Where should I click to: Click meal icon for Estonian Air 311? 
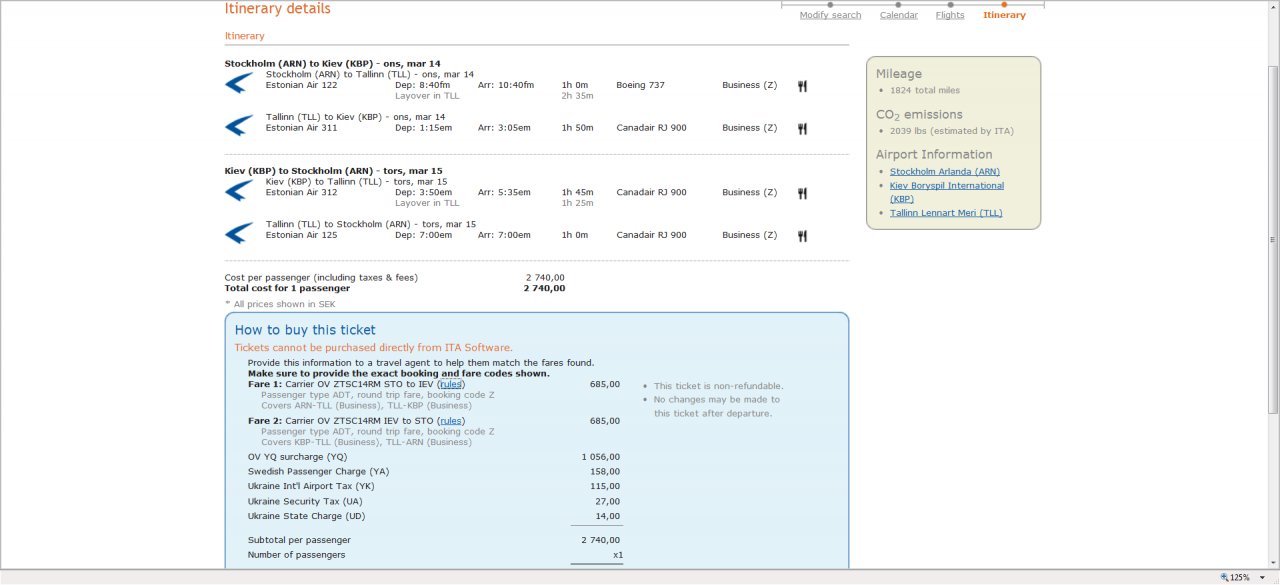click(x=802, y=129)
